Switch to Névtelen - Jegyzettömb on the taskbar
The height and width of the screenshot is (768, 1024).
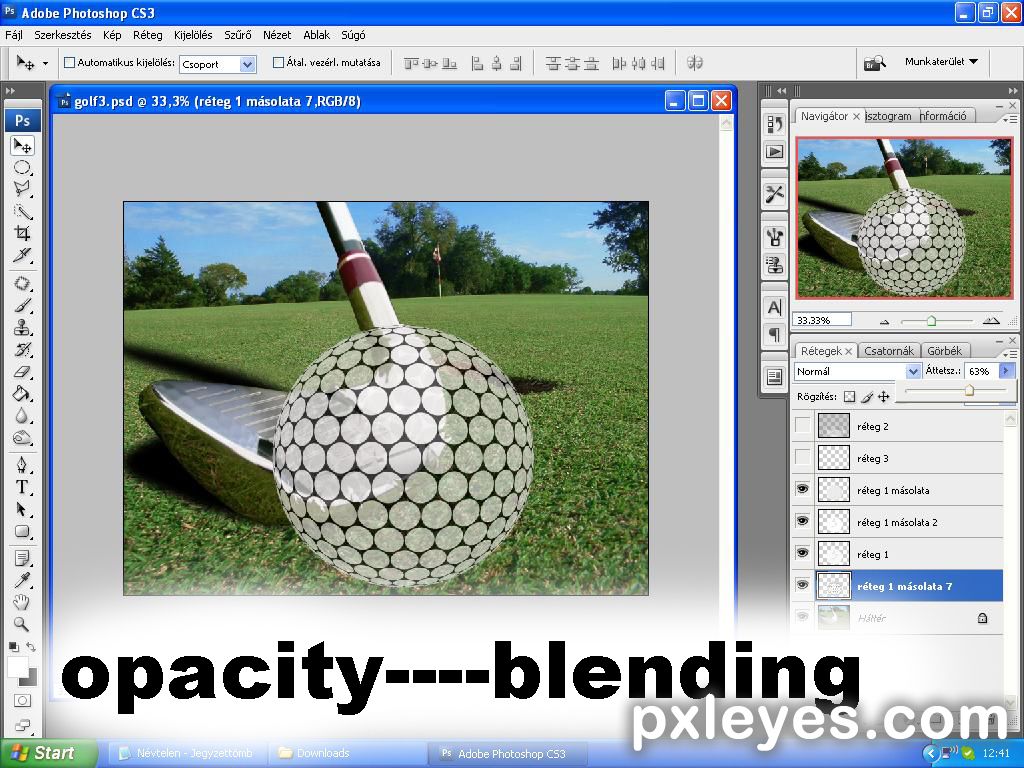(x=187, y=753)
